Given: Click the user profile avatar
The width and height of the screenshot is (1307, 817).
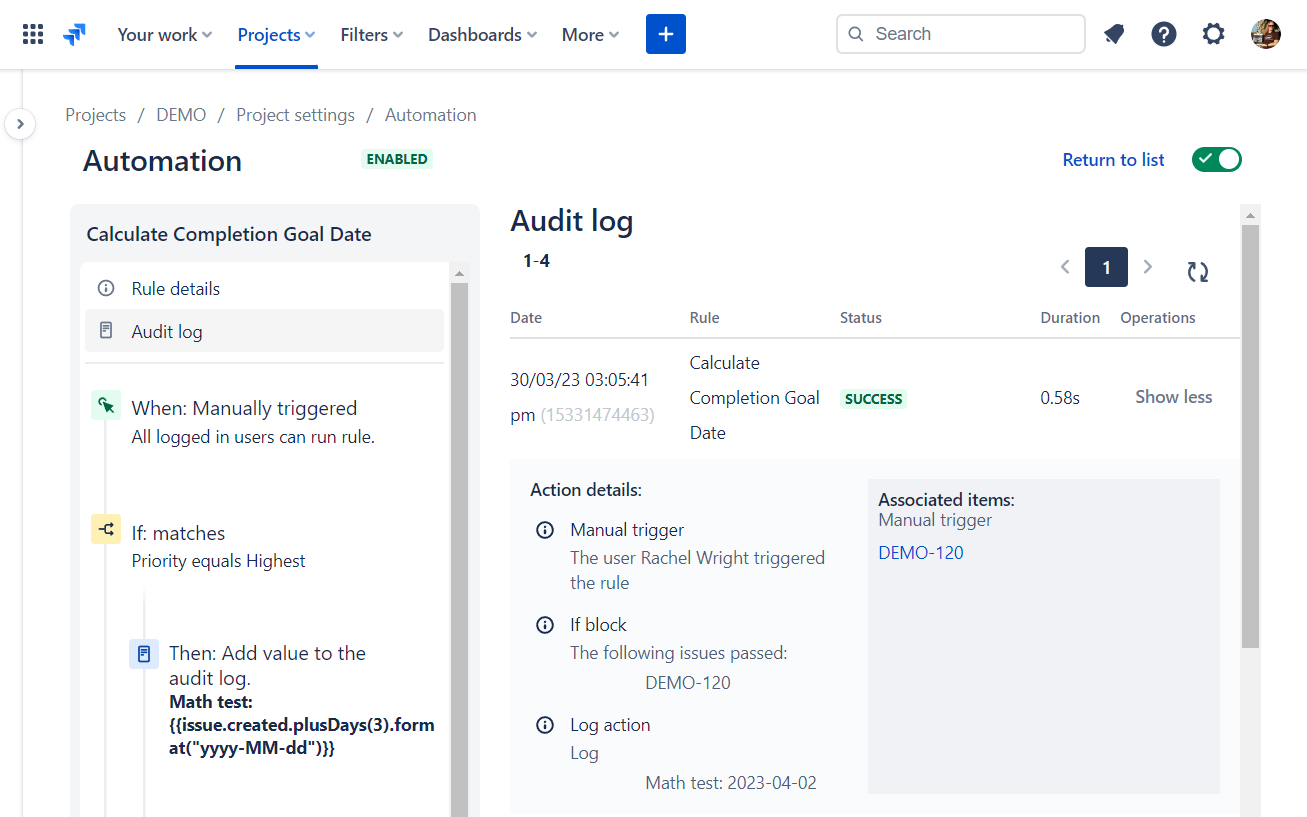Looking at the screenshot, I should coord(1266,34).
